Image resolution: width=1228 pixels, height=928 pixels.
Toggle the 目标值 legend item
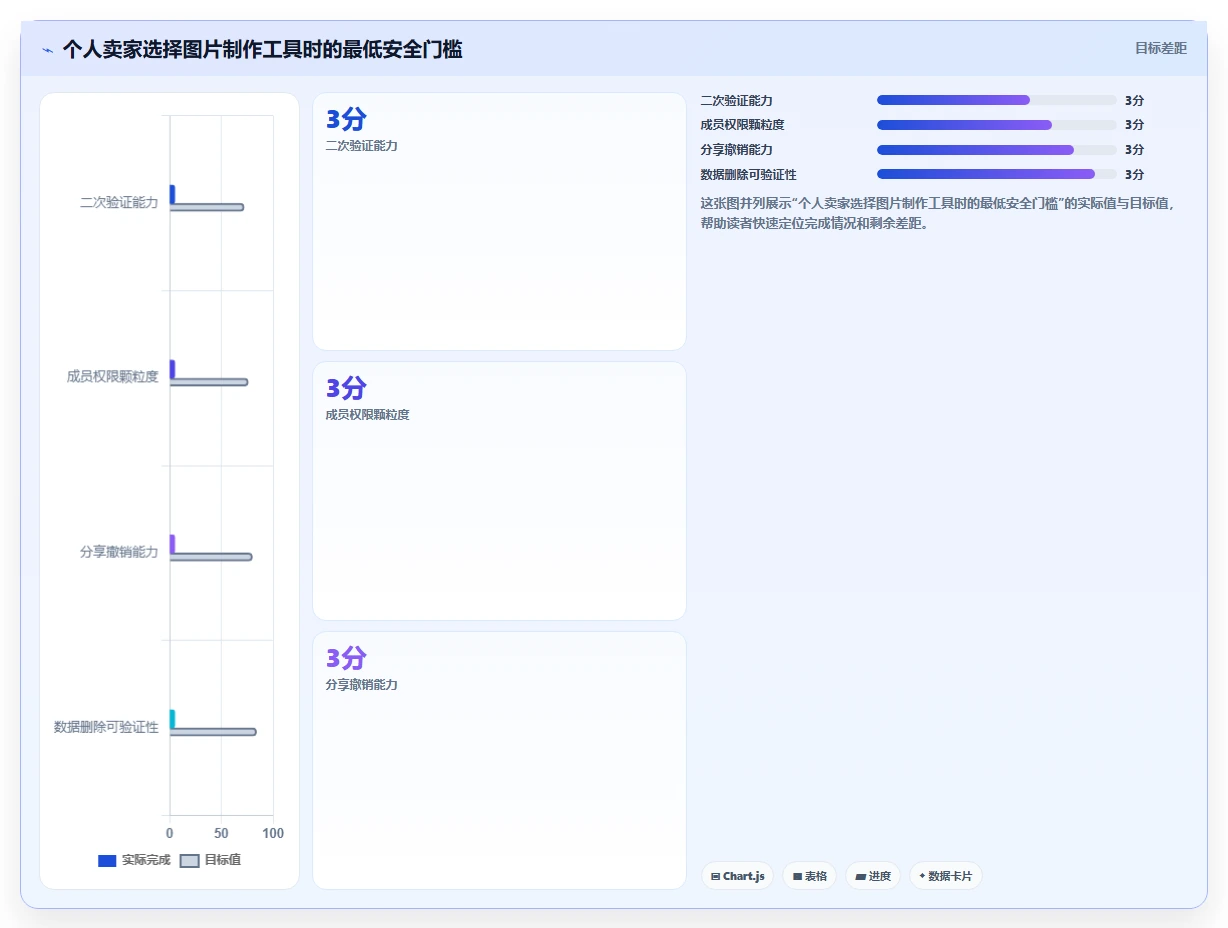pyautogui.click(x=210, y=860)
